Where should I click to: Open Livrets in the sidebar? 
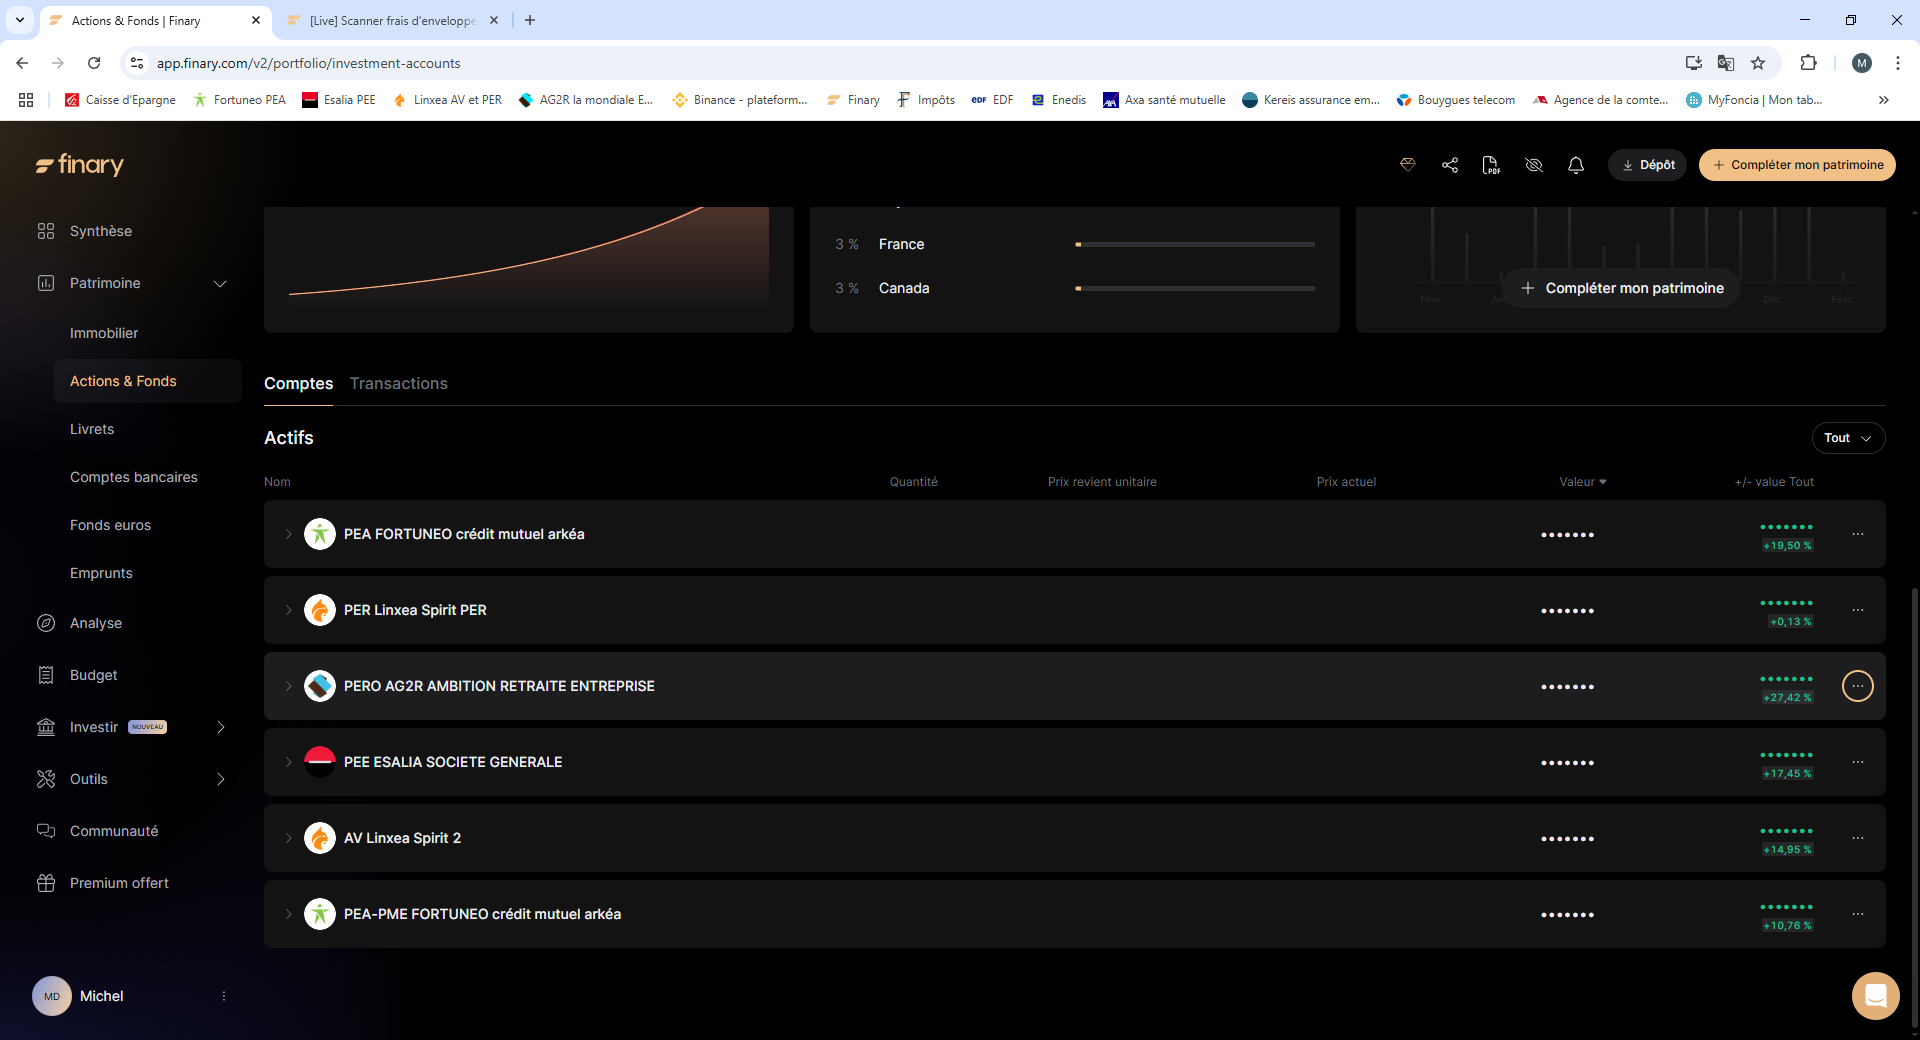92,429
